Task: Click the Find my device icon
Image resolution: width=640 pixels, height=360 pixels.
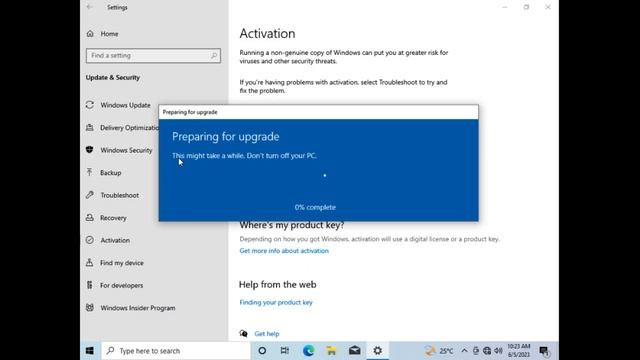Action: pyautogui.click(x=90, y=262)
